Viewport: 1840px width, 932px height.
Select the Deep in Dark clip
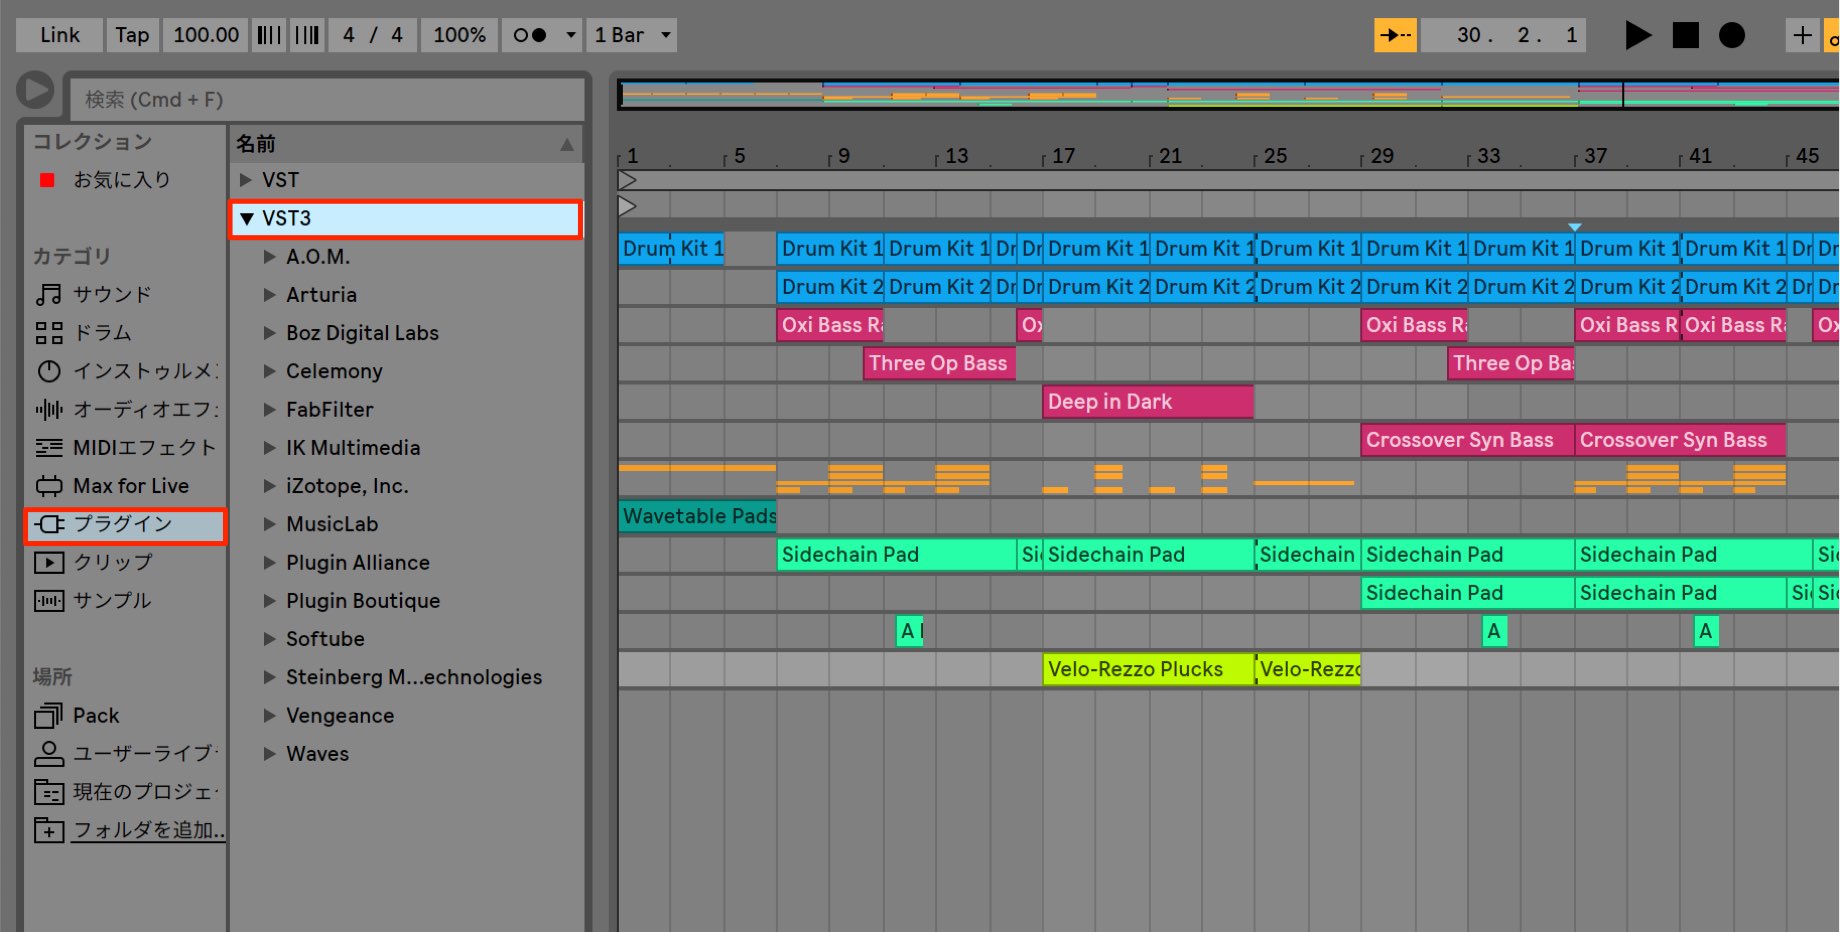(x=1148, y=401)
